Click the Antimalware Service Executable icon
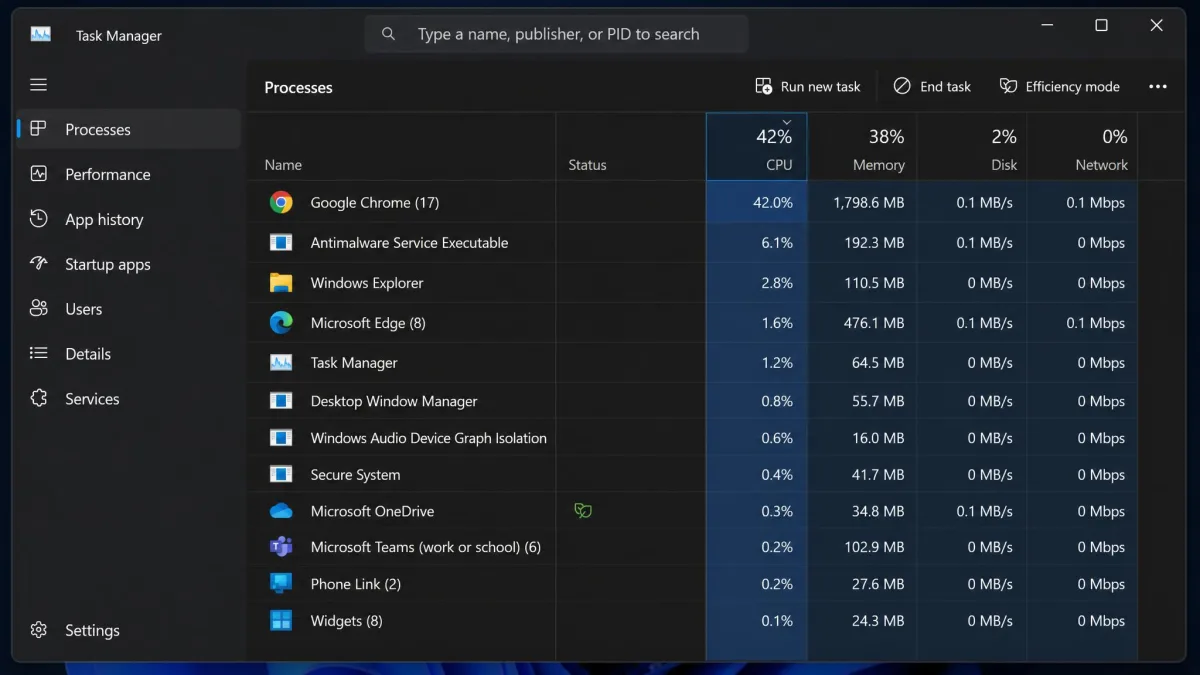1200x675 pixels. pos(281,242)
